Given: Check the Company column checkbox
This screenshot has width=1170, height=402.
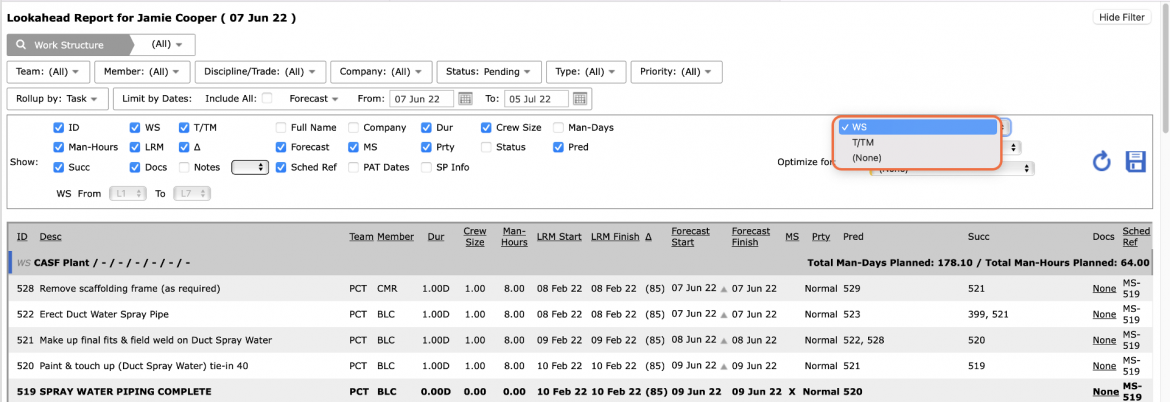Looking at the screenshot, I should (x=353, y=128).
